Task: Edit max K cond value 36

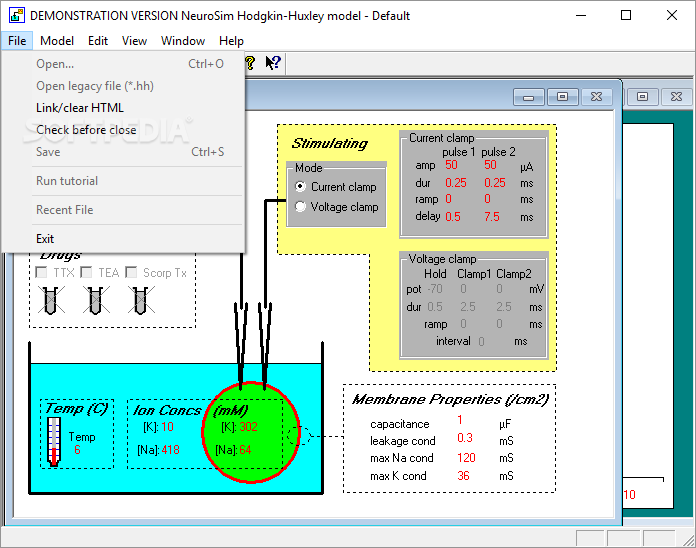Action: pyautogui.click(x=463, y=476)
